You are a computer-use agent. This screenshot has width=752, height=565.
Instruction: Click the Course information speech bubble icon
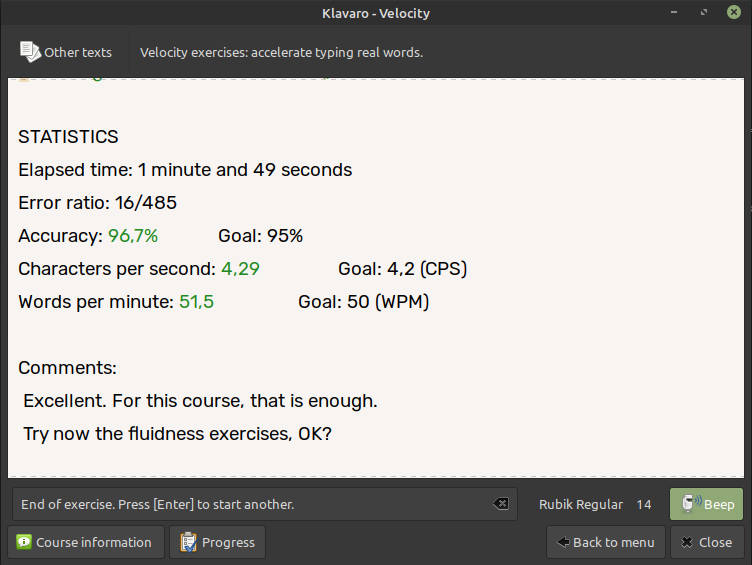[x=24, y=542]
